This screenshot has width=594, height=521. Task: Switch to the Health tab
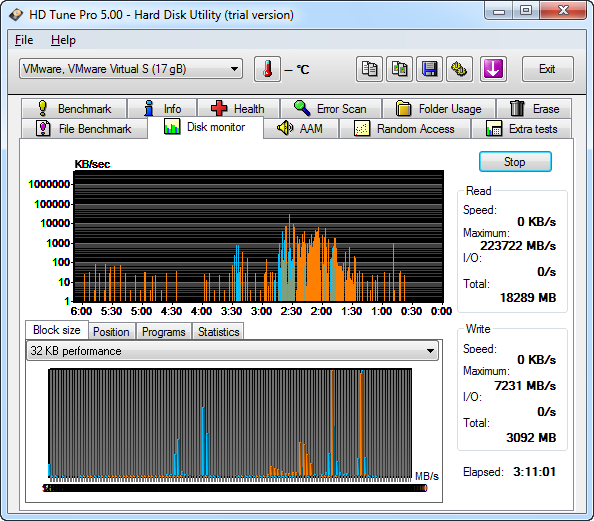coord(239,109)
